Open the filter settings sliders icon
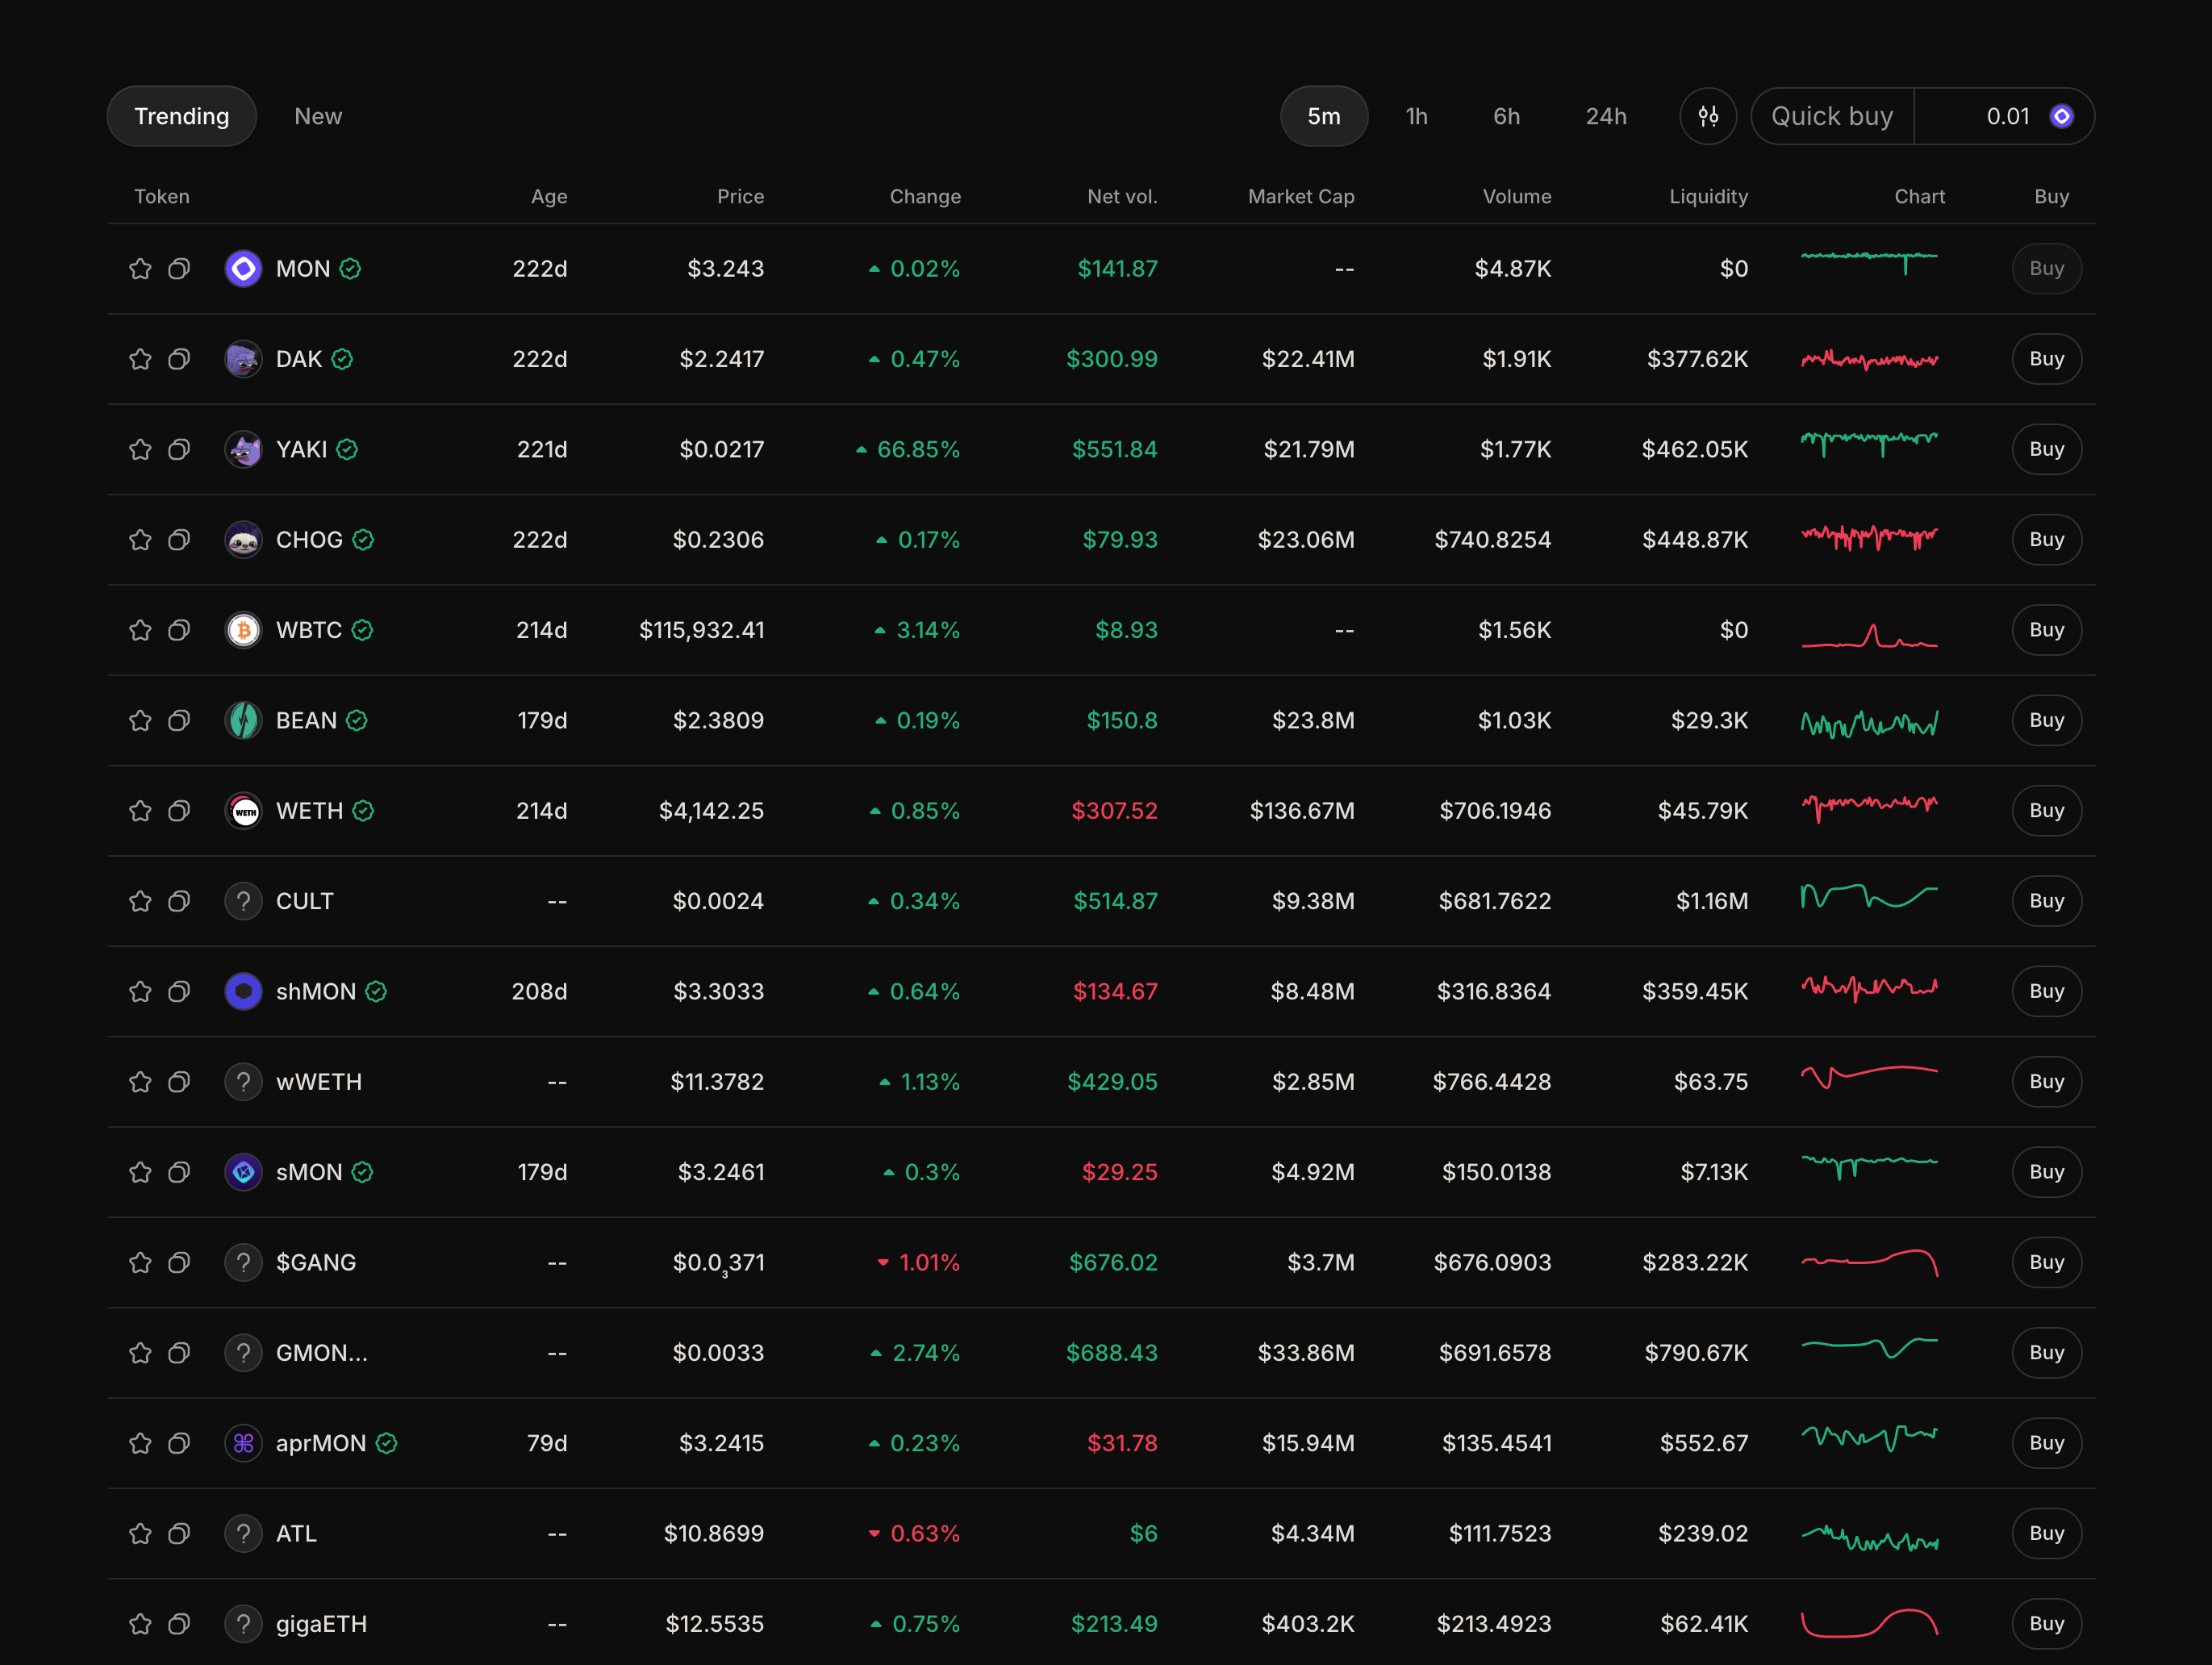This screenshot has width=2212, height=1665. point(1708,117)
